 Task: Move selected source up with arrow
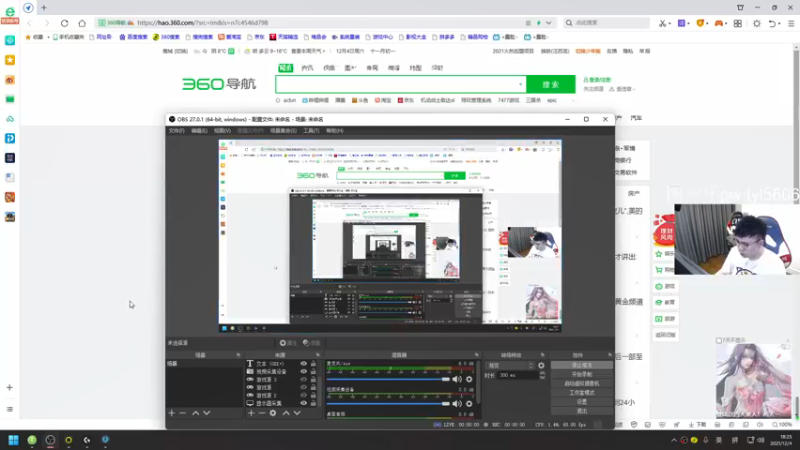(x=286, y=413)
